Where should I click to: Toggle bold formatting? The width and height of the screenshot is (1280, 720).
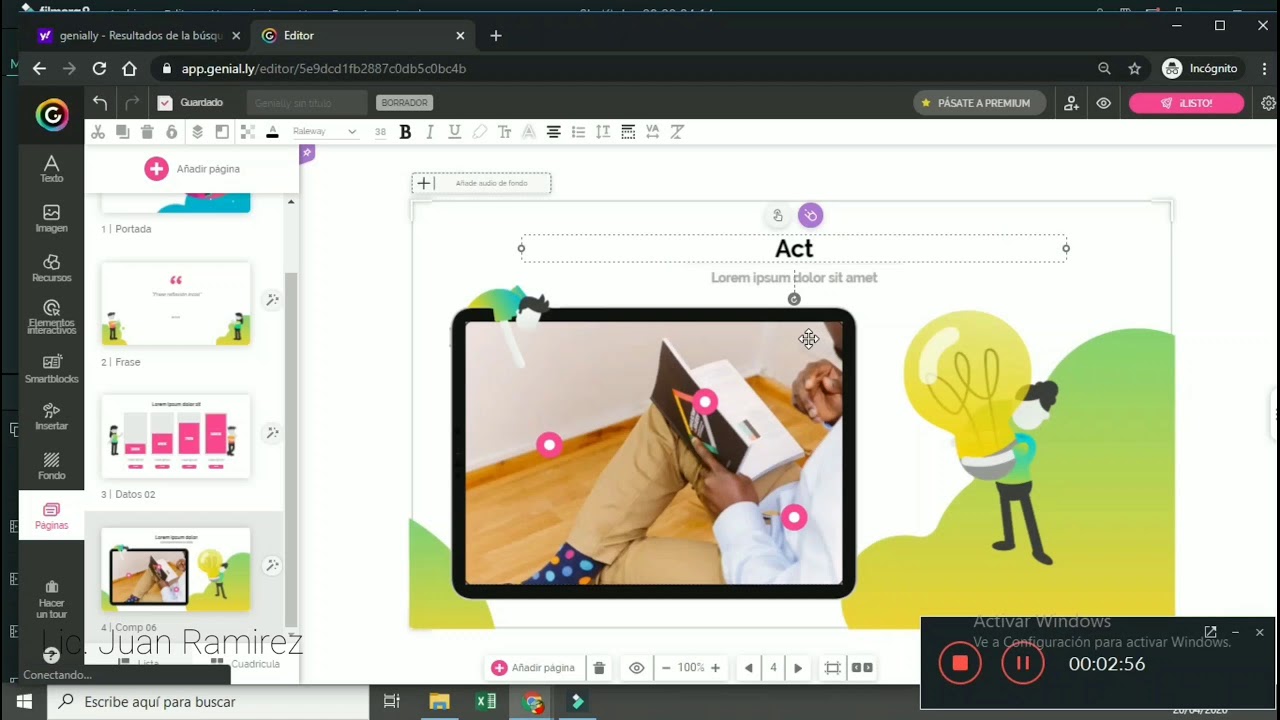(x=405, y=132)
